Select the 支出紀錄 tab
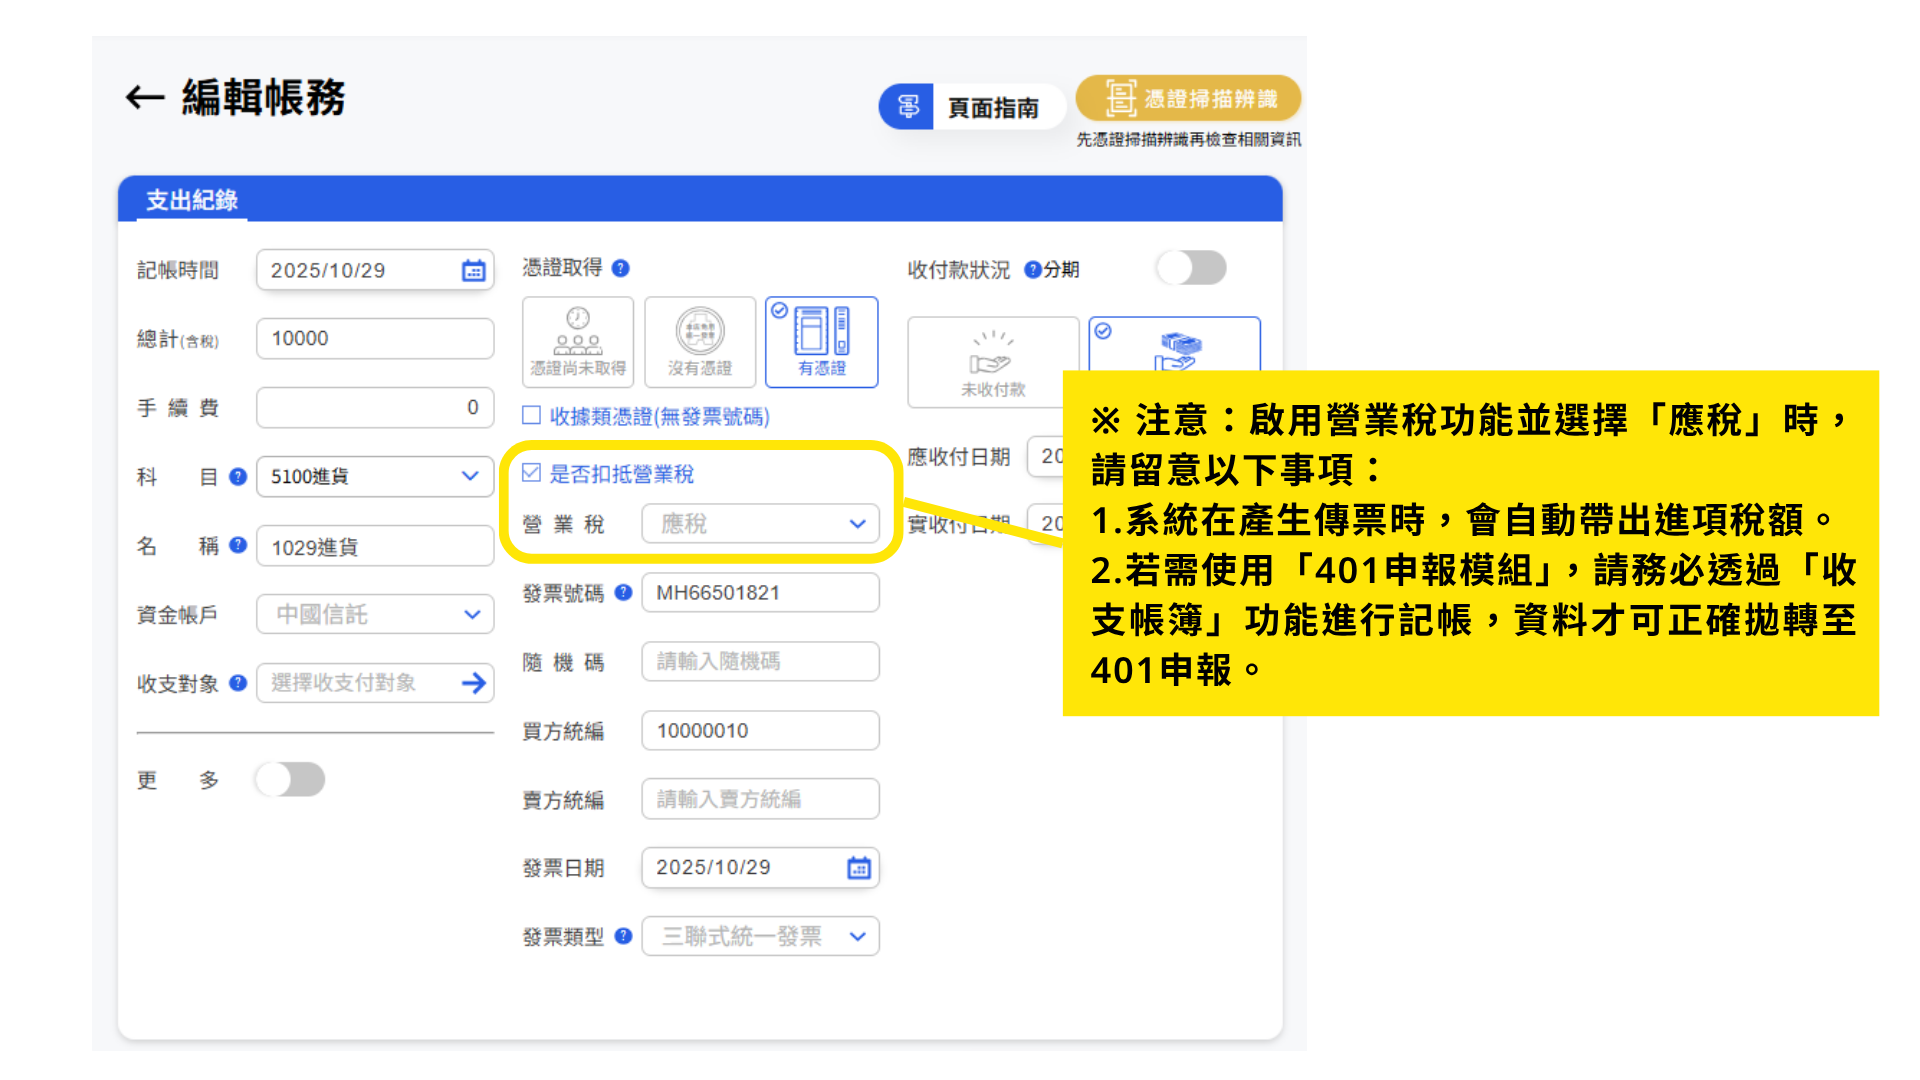This screenshot has width=1920, height=1080. [x=192, y=200]
